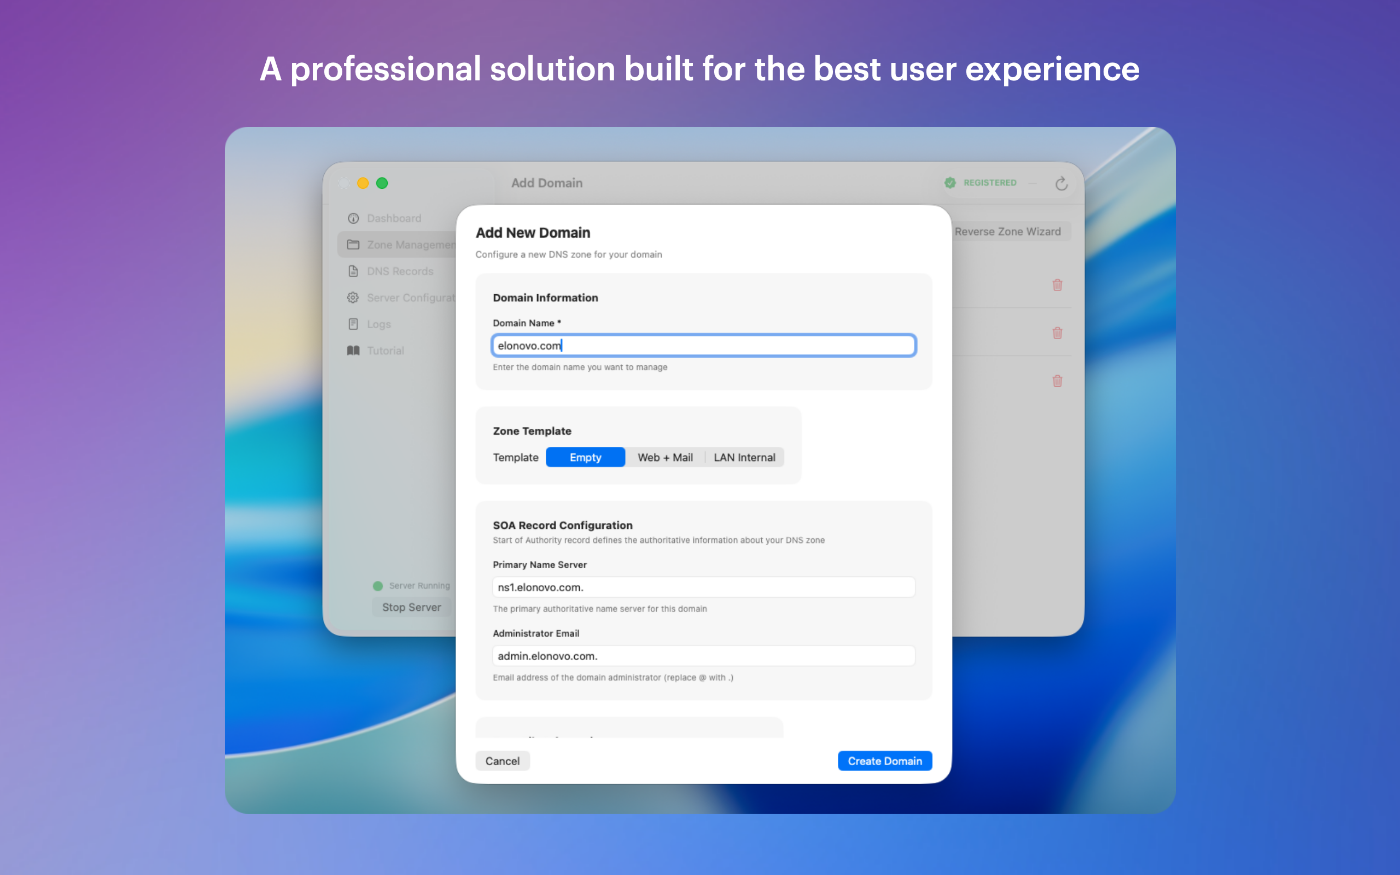
Task: Switch template to Web + Mail
Action: click(x=665, y=458)
